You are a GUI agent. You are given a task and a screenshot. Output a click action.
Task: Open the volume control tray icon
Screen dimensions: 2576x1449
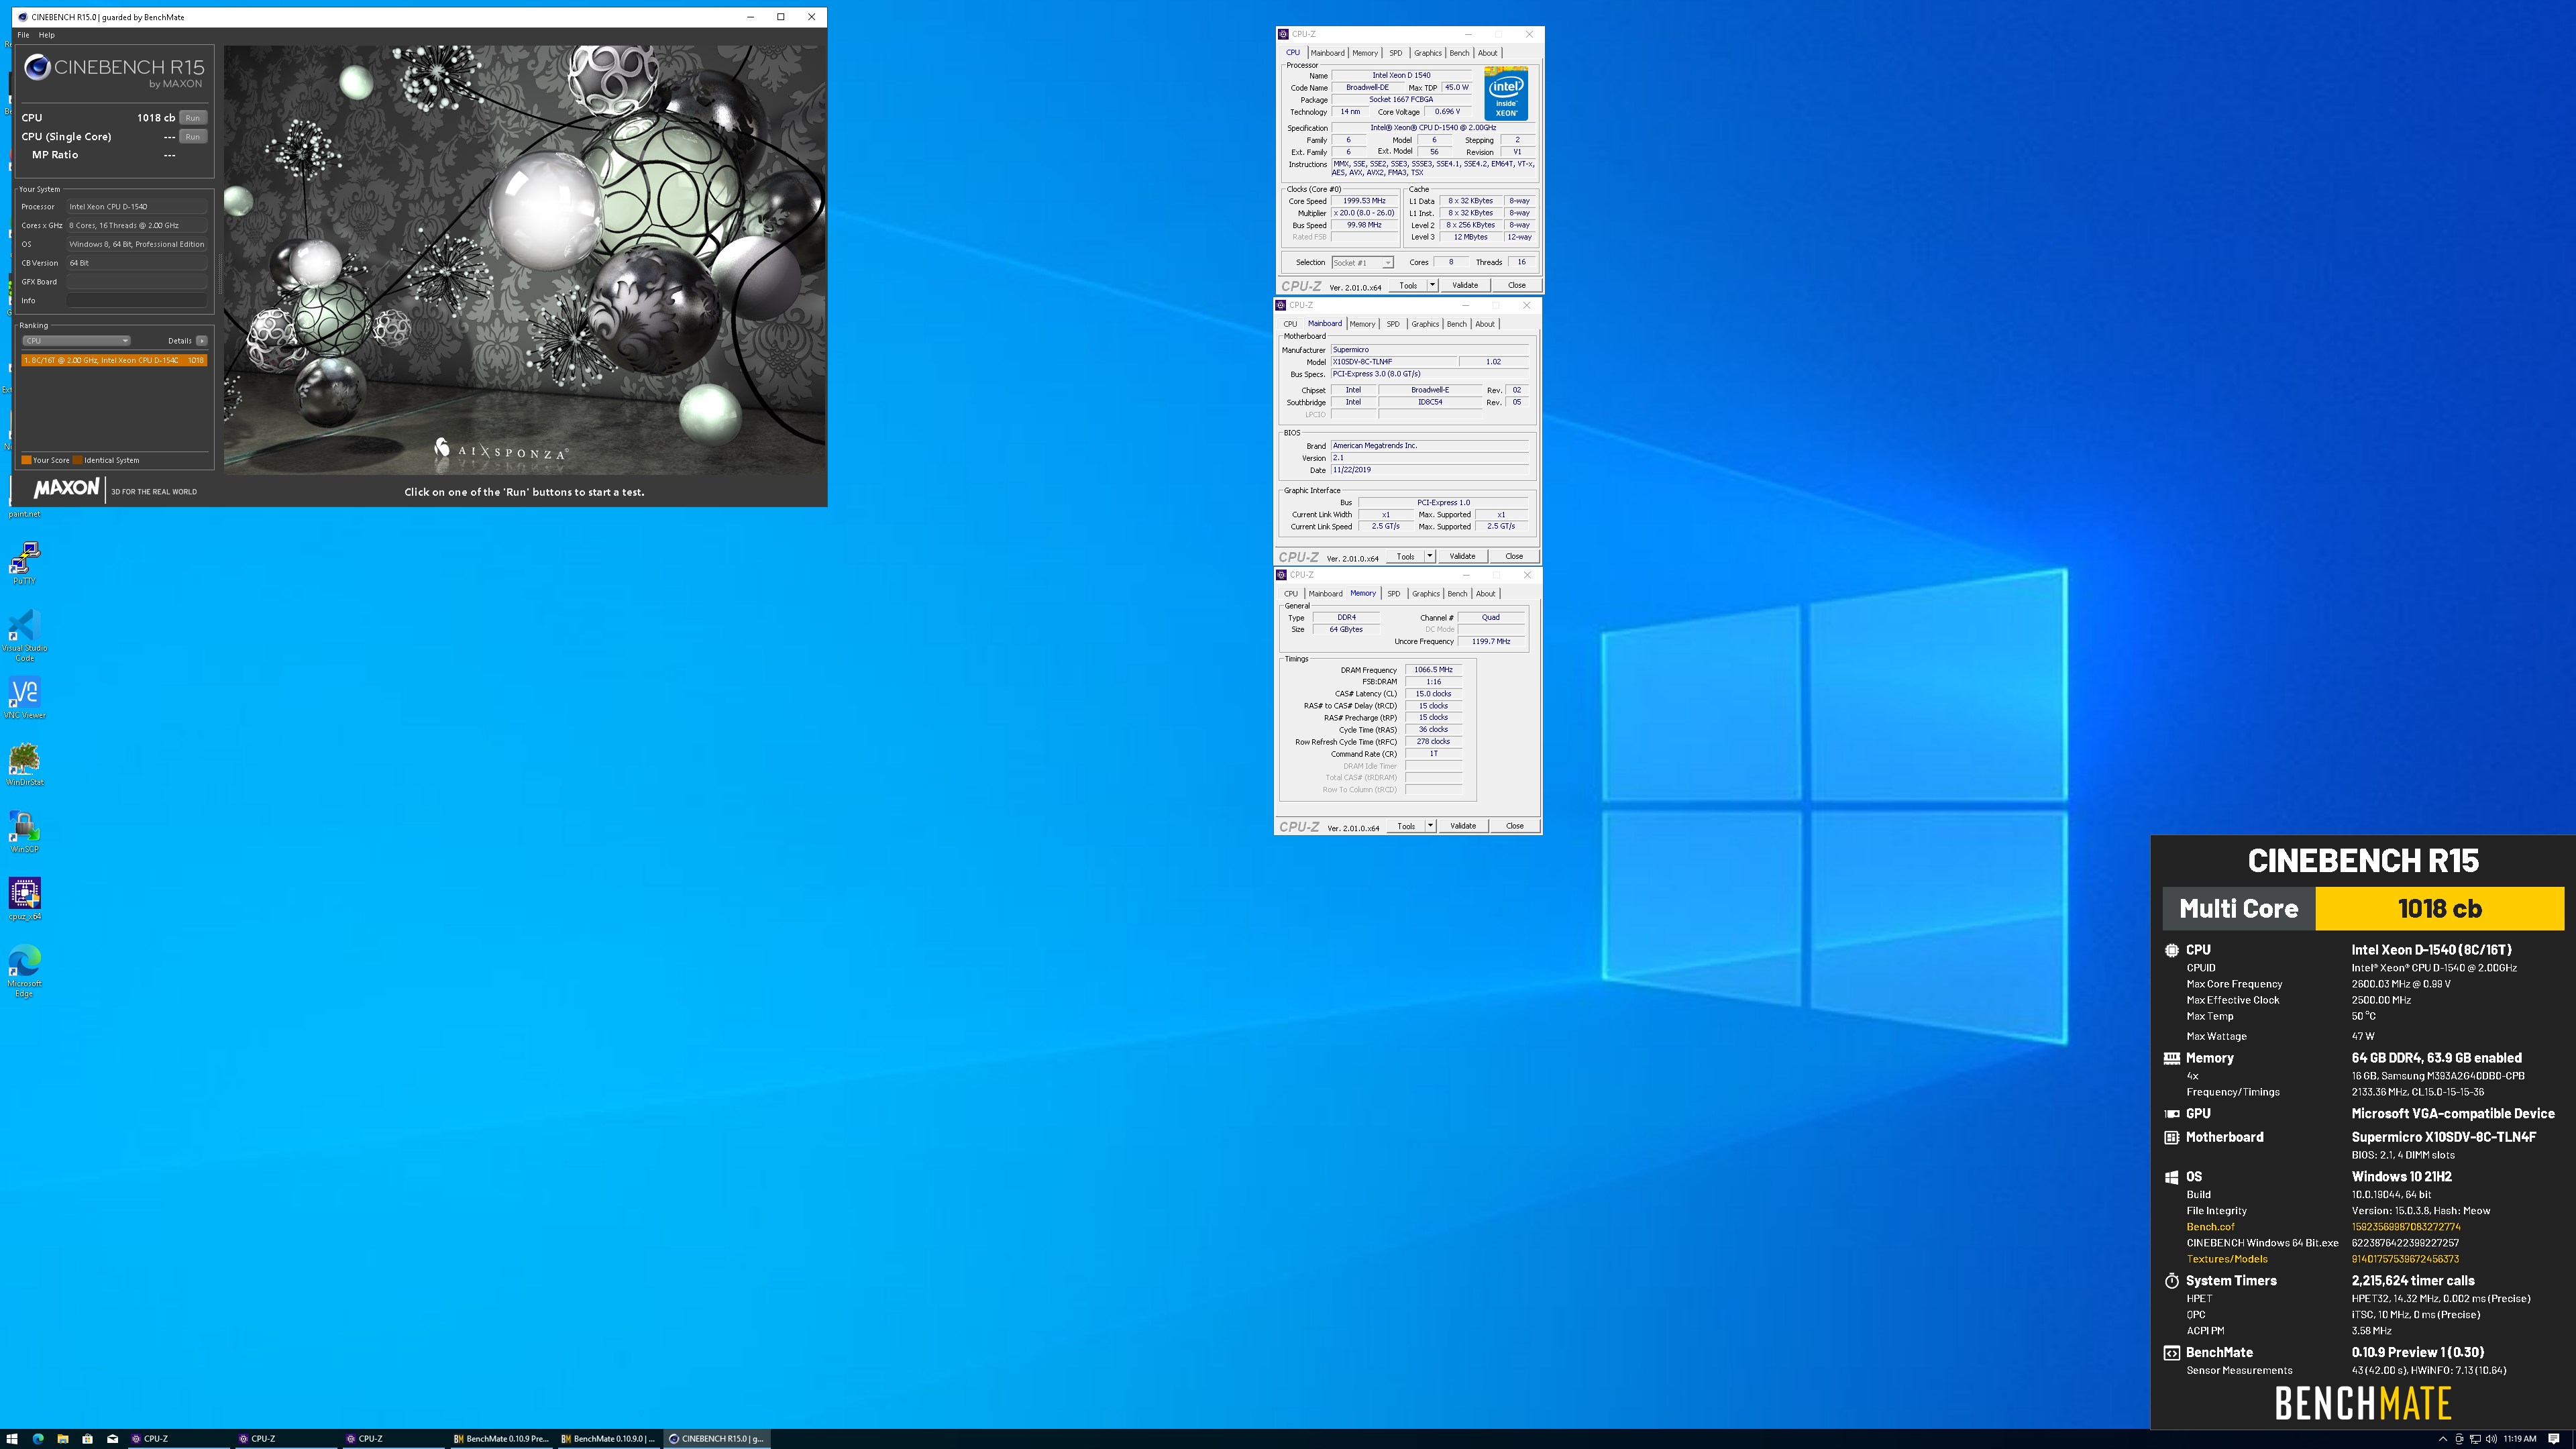[x=2490, y=1439]
